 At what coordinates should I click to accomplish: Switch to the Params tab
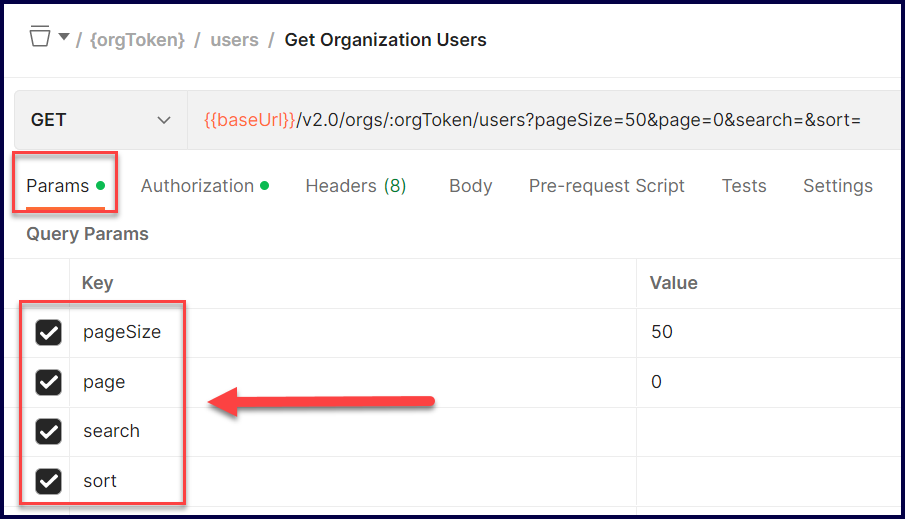58,186
